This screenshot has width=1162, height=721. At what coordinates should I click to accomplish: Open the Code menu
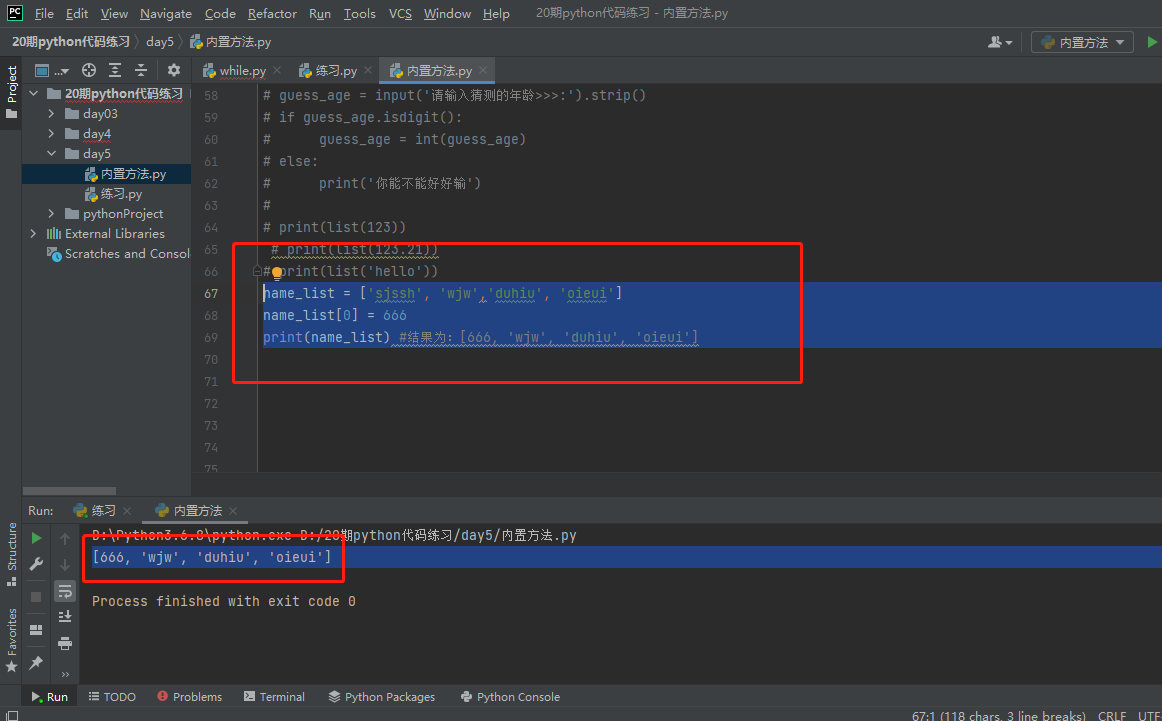click(220, 13)
